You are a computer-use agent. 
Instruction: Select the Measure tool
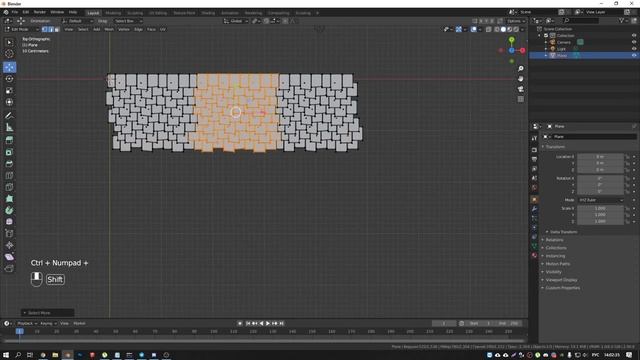click(9, 128)
